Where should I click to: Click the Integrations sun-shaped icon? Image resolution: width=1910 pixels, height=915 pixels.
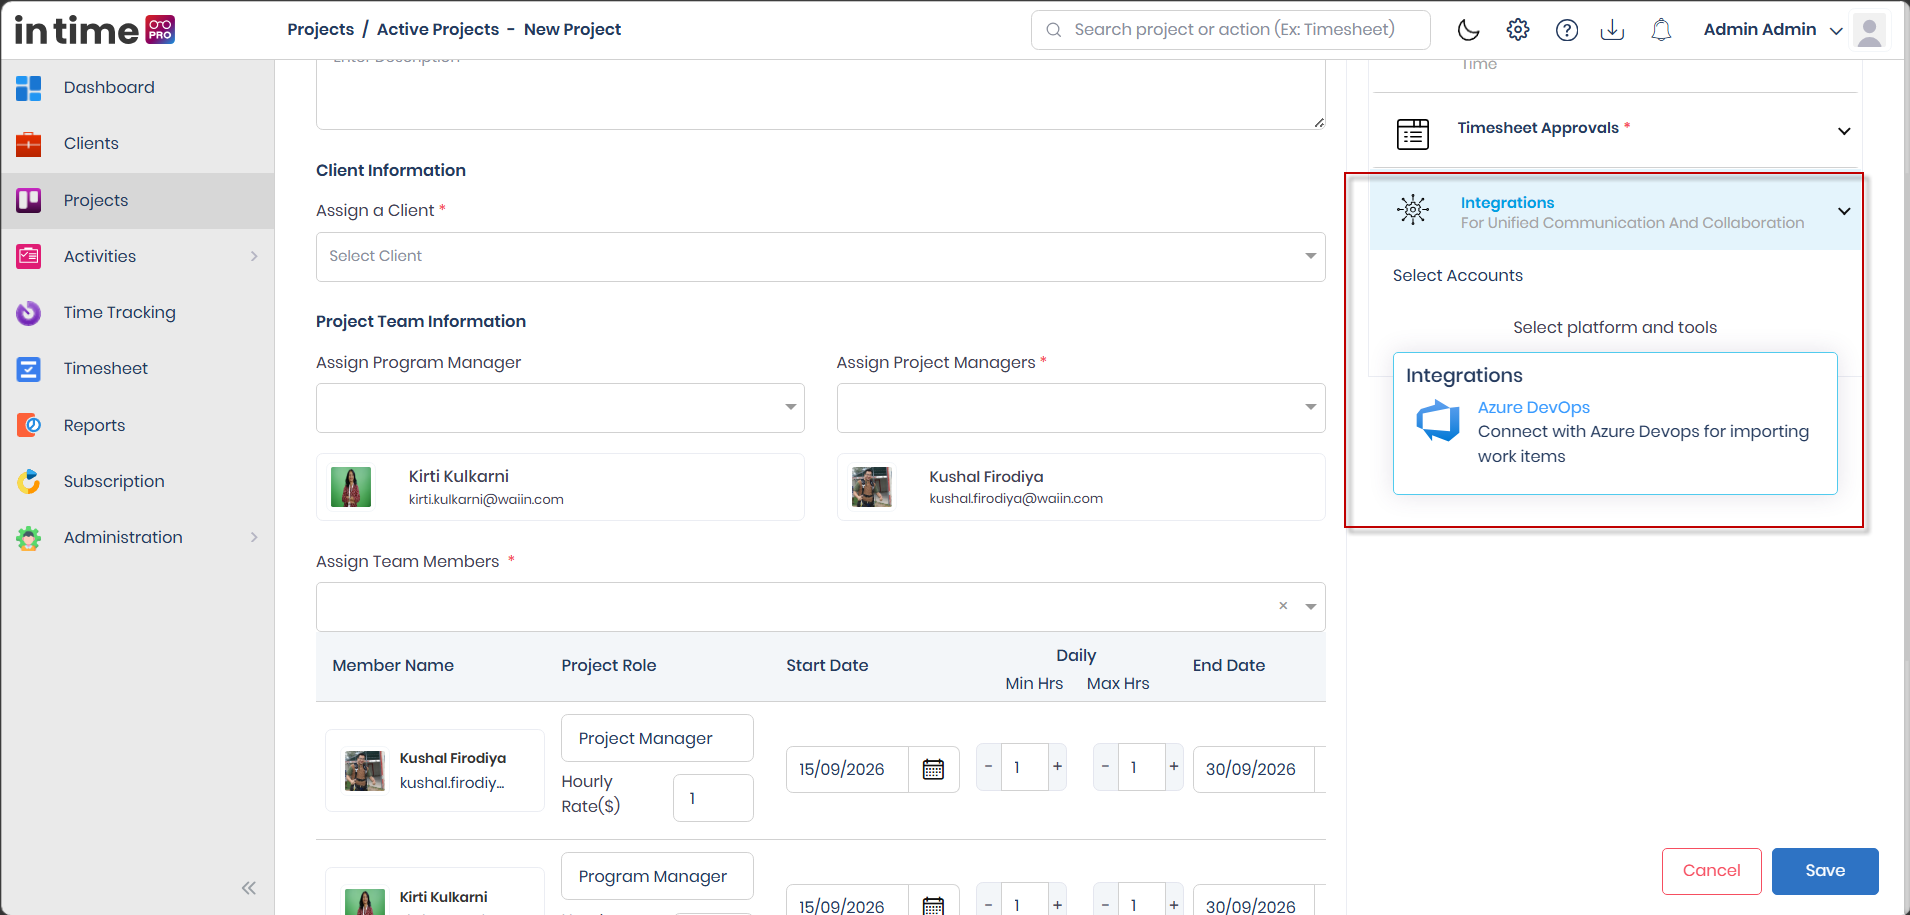tap(1413, 210)
